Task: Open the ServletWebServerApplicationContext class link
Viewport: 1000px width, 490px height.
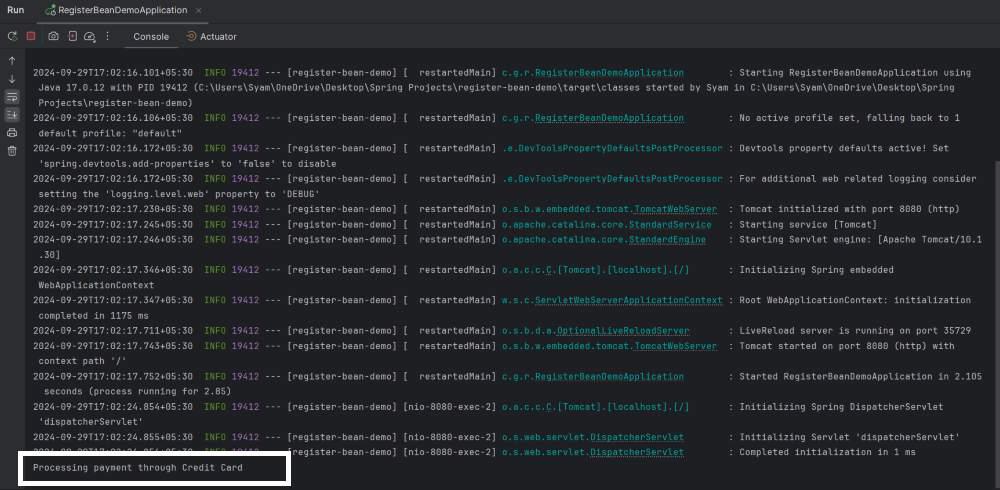Action: (628, 301)
